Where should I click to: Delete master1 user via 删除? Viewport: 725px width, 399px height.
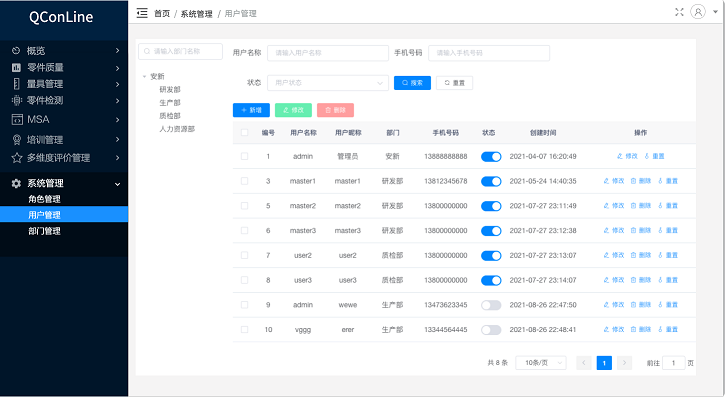pos(641,181)
